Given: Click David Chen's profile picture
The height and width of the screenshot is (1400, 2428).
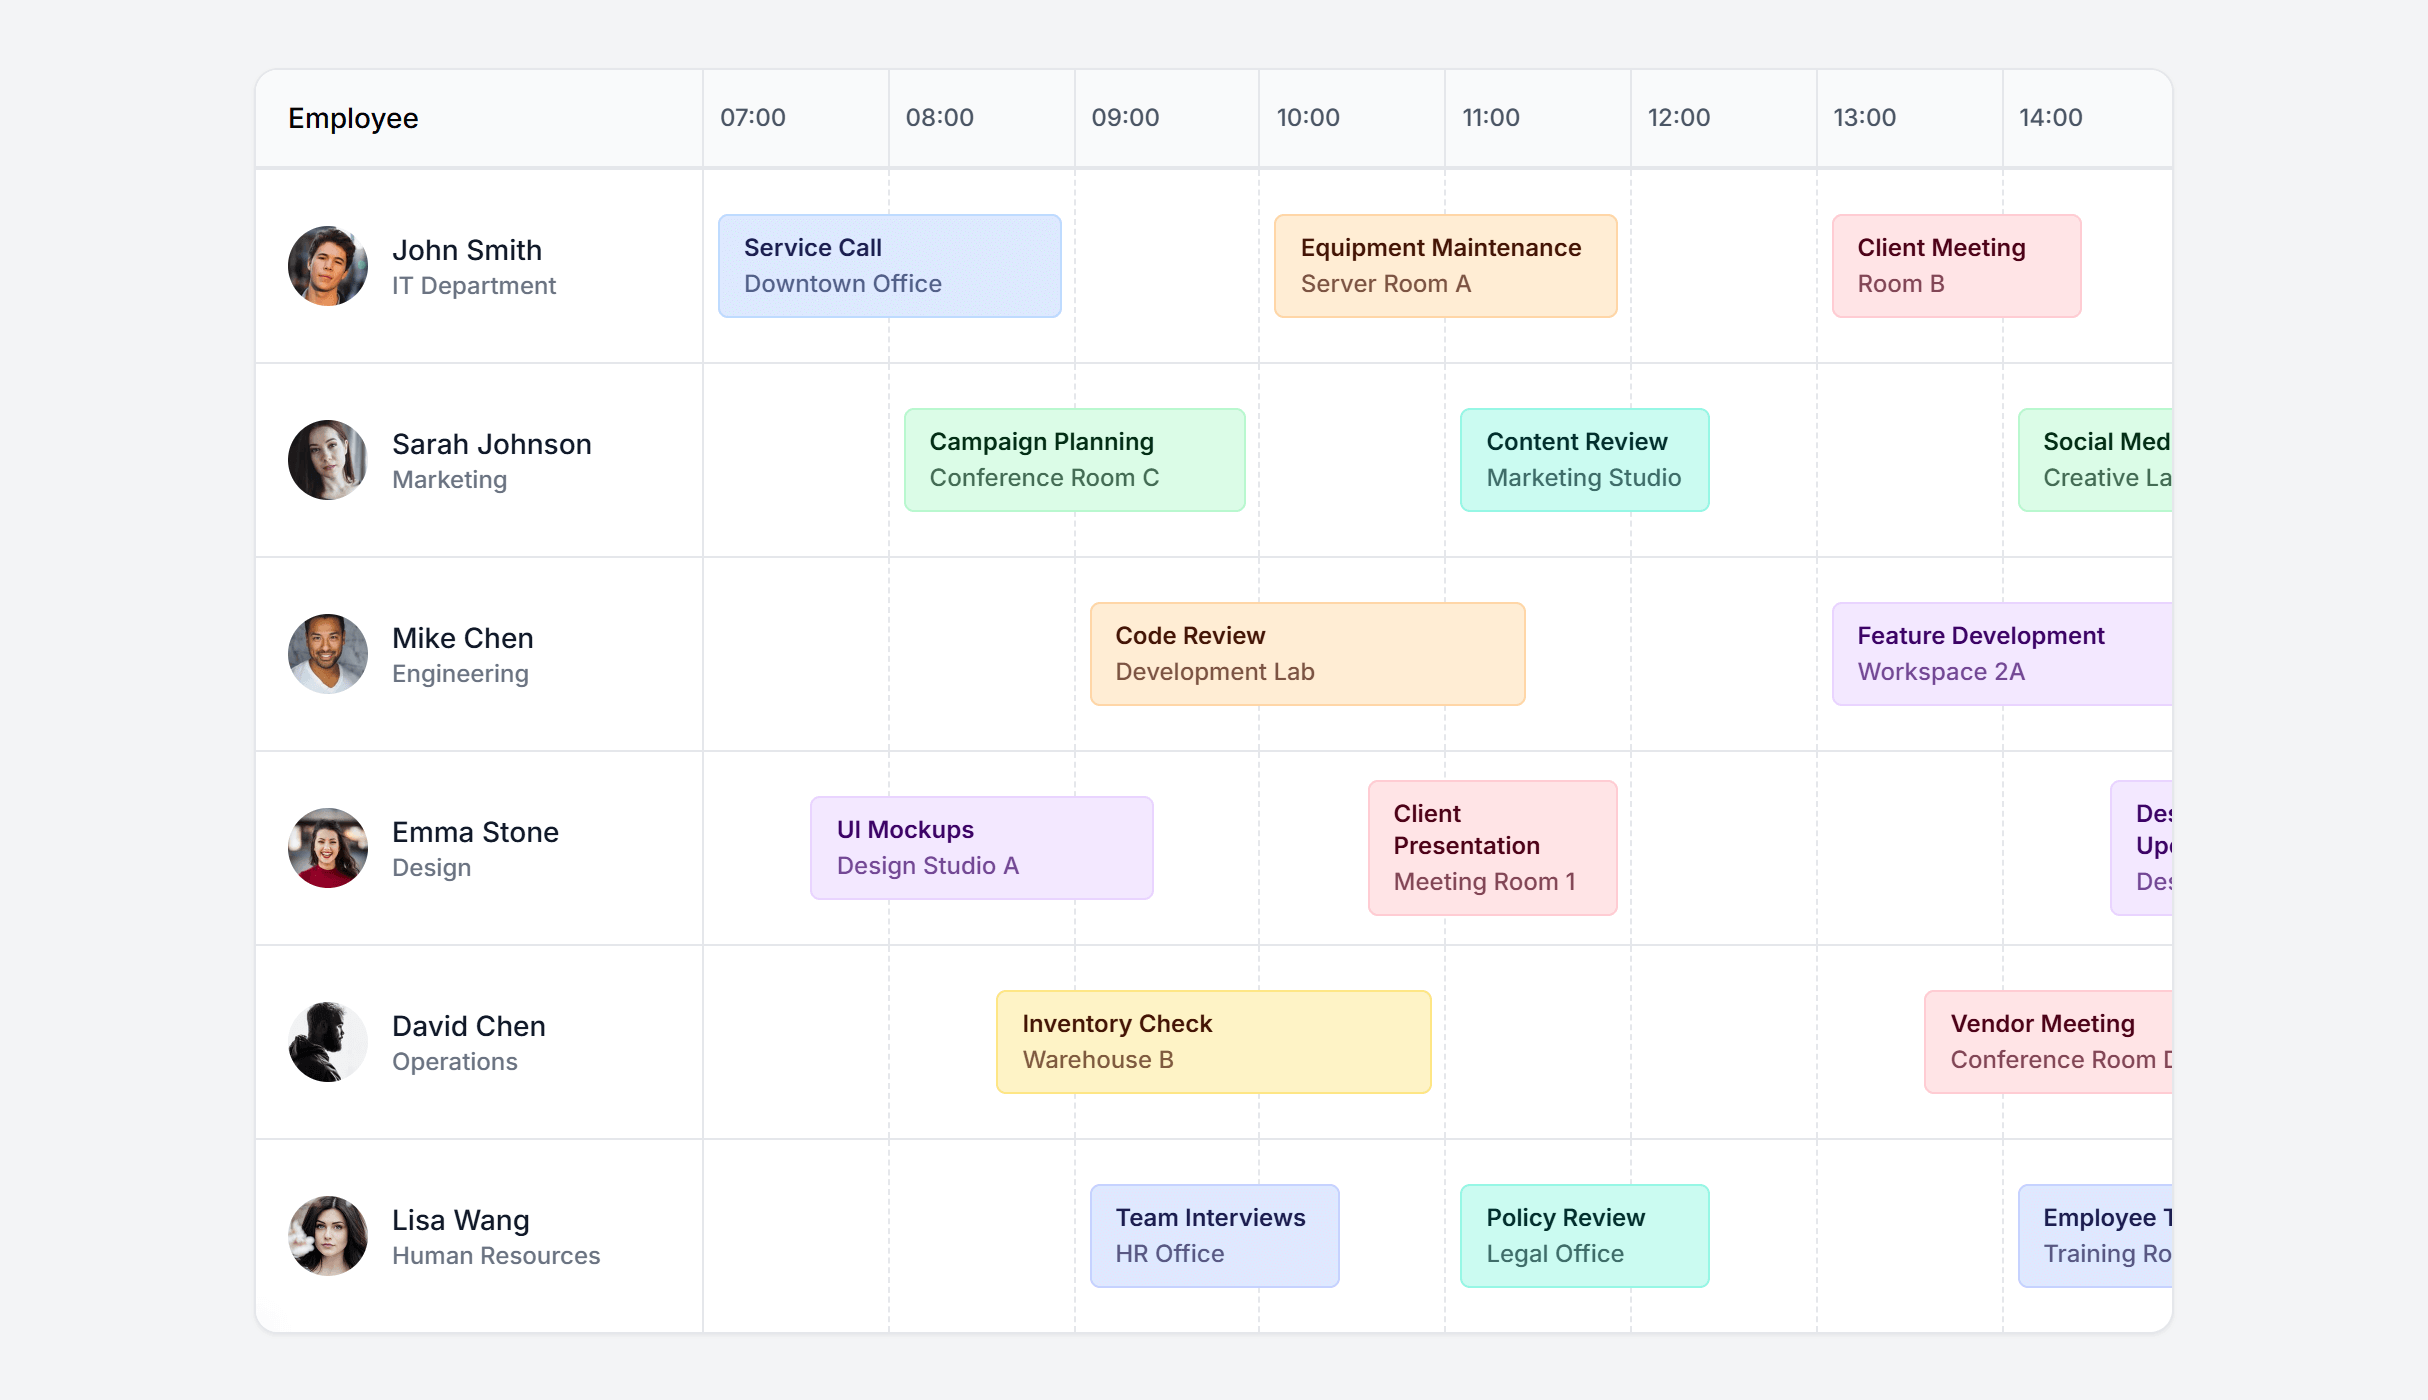Looking at the screenshot, I should (x=327, y=1041).
